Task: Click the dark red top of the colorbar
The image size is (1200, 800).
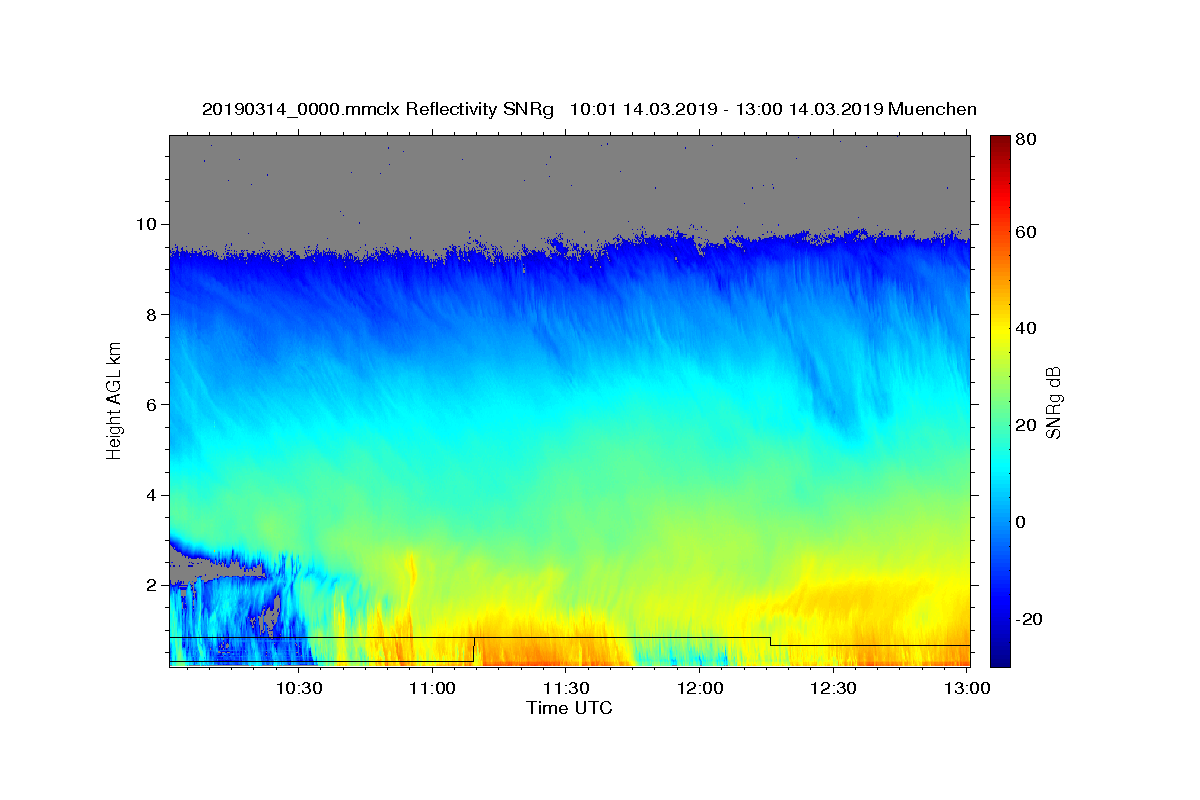Action: 1000,145
